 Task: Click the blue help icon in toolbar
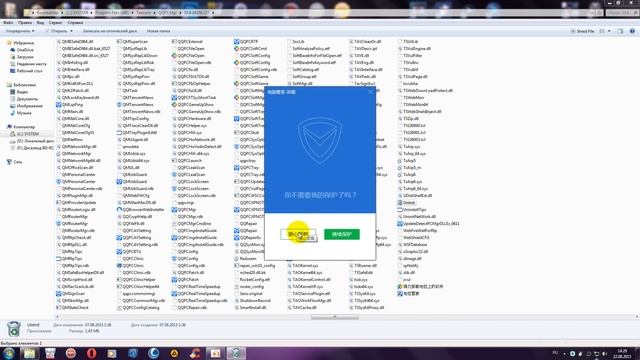[632, 31]
